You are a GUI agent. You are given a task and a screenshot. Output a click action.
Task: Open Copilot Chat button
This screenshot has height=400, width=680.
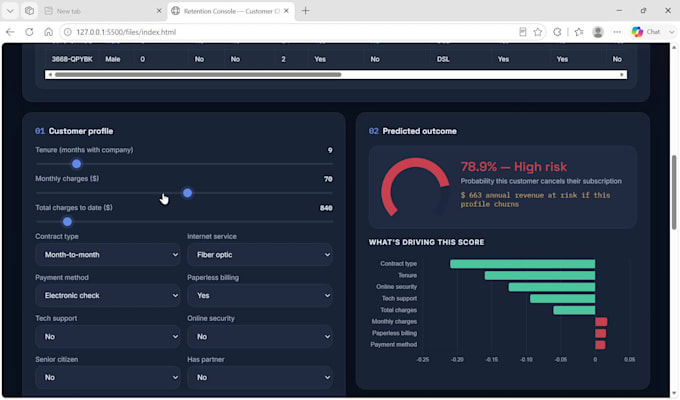click(646, 32)
